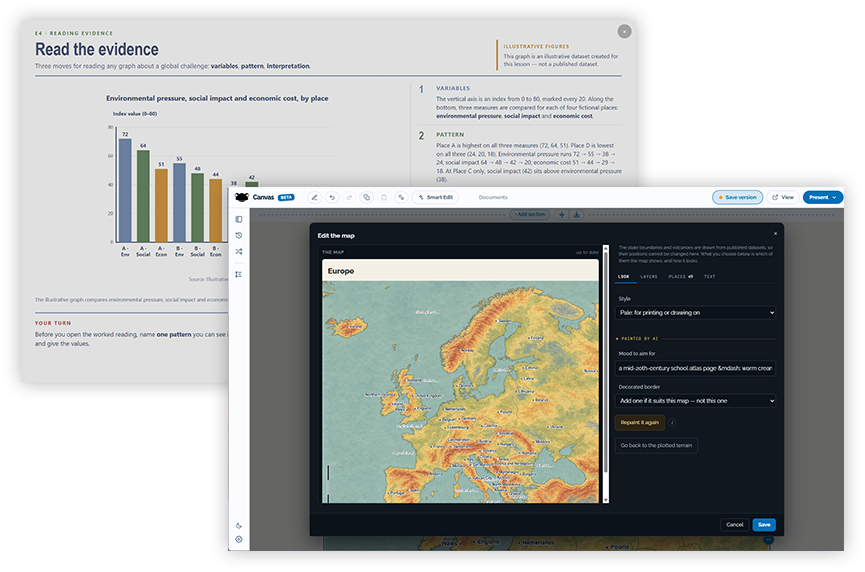Screen dimensions: 865x572
Task: Select the pencil edit tool in toolbar
Action: tap(314, 197)
